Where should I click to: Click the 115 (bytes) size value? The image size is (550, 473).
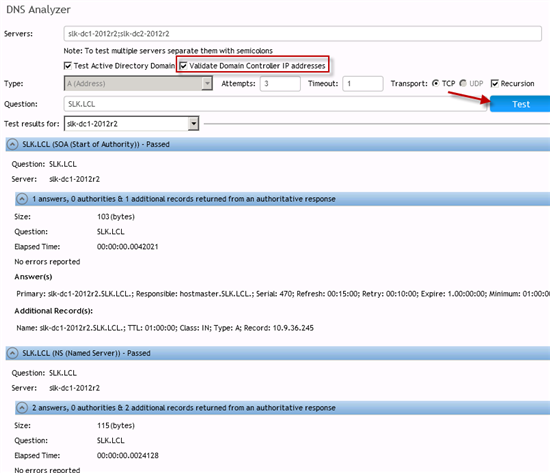[x=116, y=425]
